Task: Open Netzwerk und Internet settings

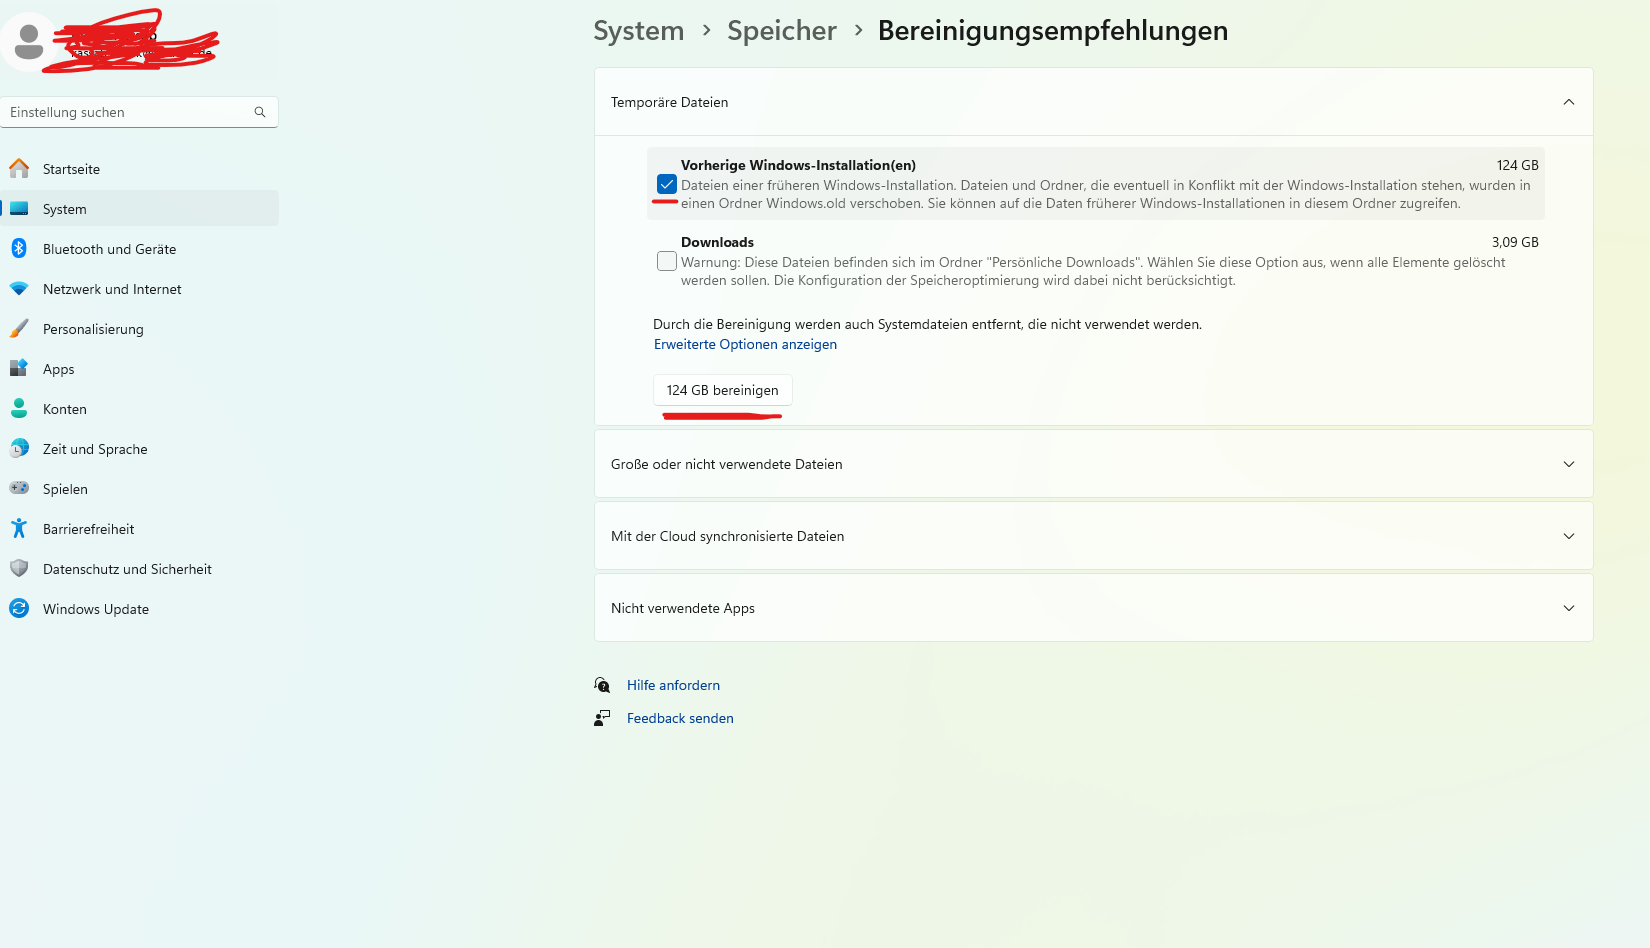Action: coord(139,289)
